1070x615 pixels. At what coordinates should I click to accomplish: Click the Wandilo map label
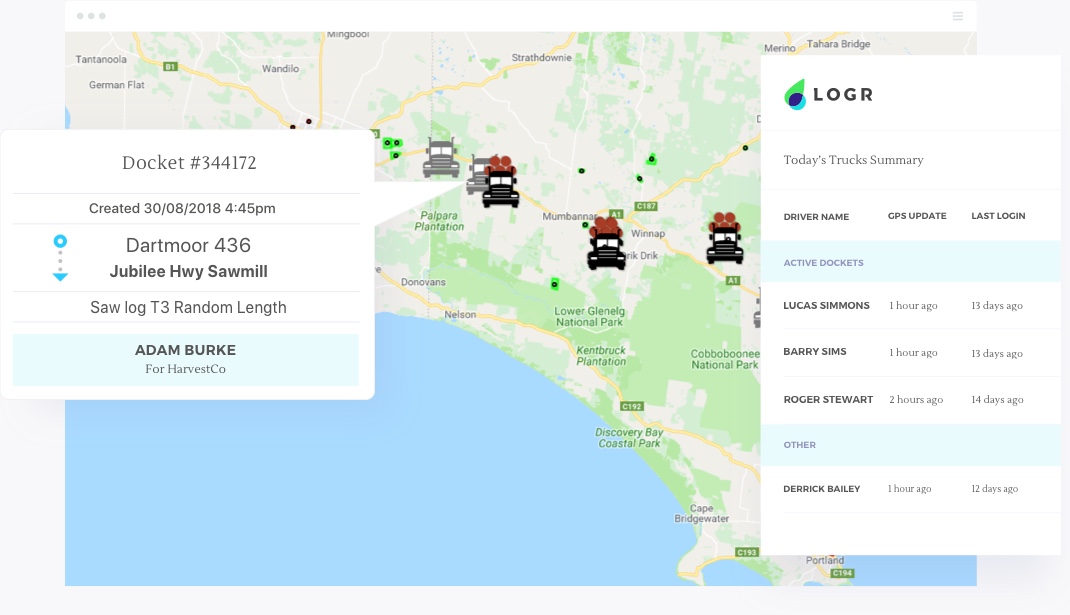click(x=280, y=68)
